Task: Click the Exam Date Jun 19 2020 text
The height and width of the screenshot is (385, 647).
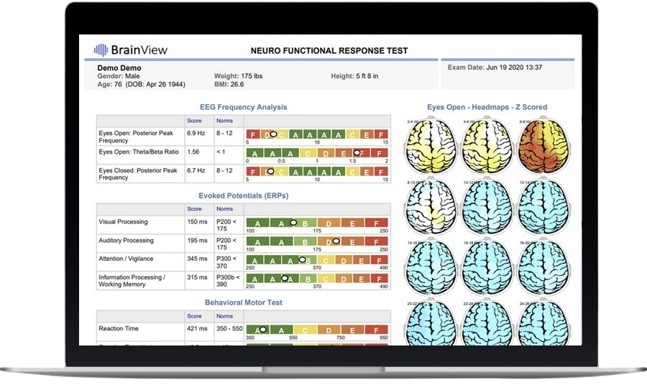Action: point(495,67)
